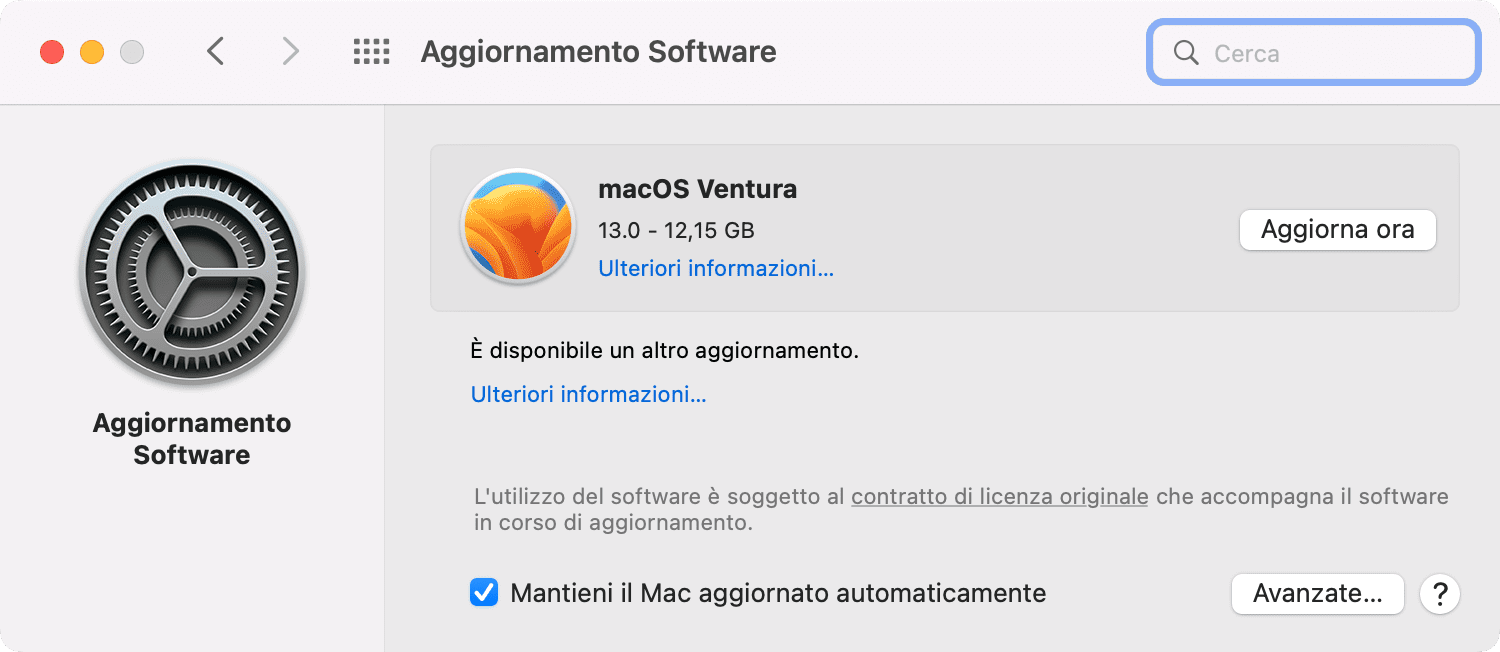Uncheck the automatic Mac updates checkbox

pyautogui.click(x=484, y=593)
